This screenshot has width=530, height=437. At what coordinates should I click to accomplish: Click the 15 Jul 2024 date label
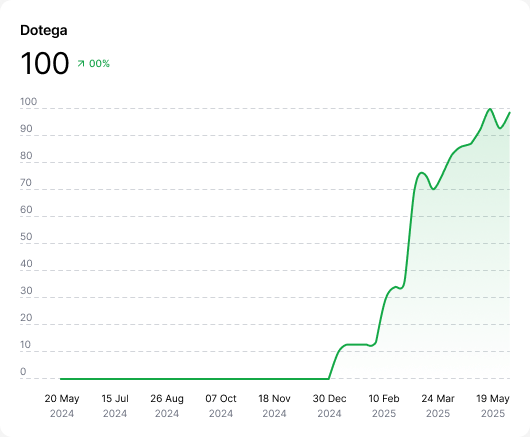115,406
